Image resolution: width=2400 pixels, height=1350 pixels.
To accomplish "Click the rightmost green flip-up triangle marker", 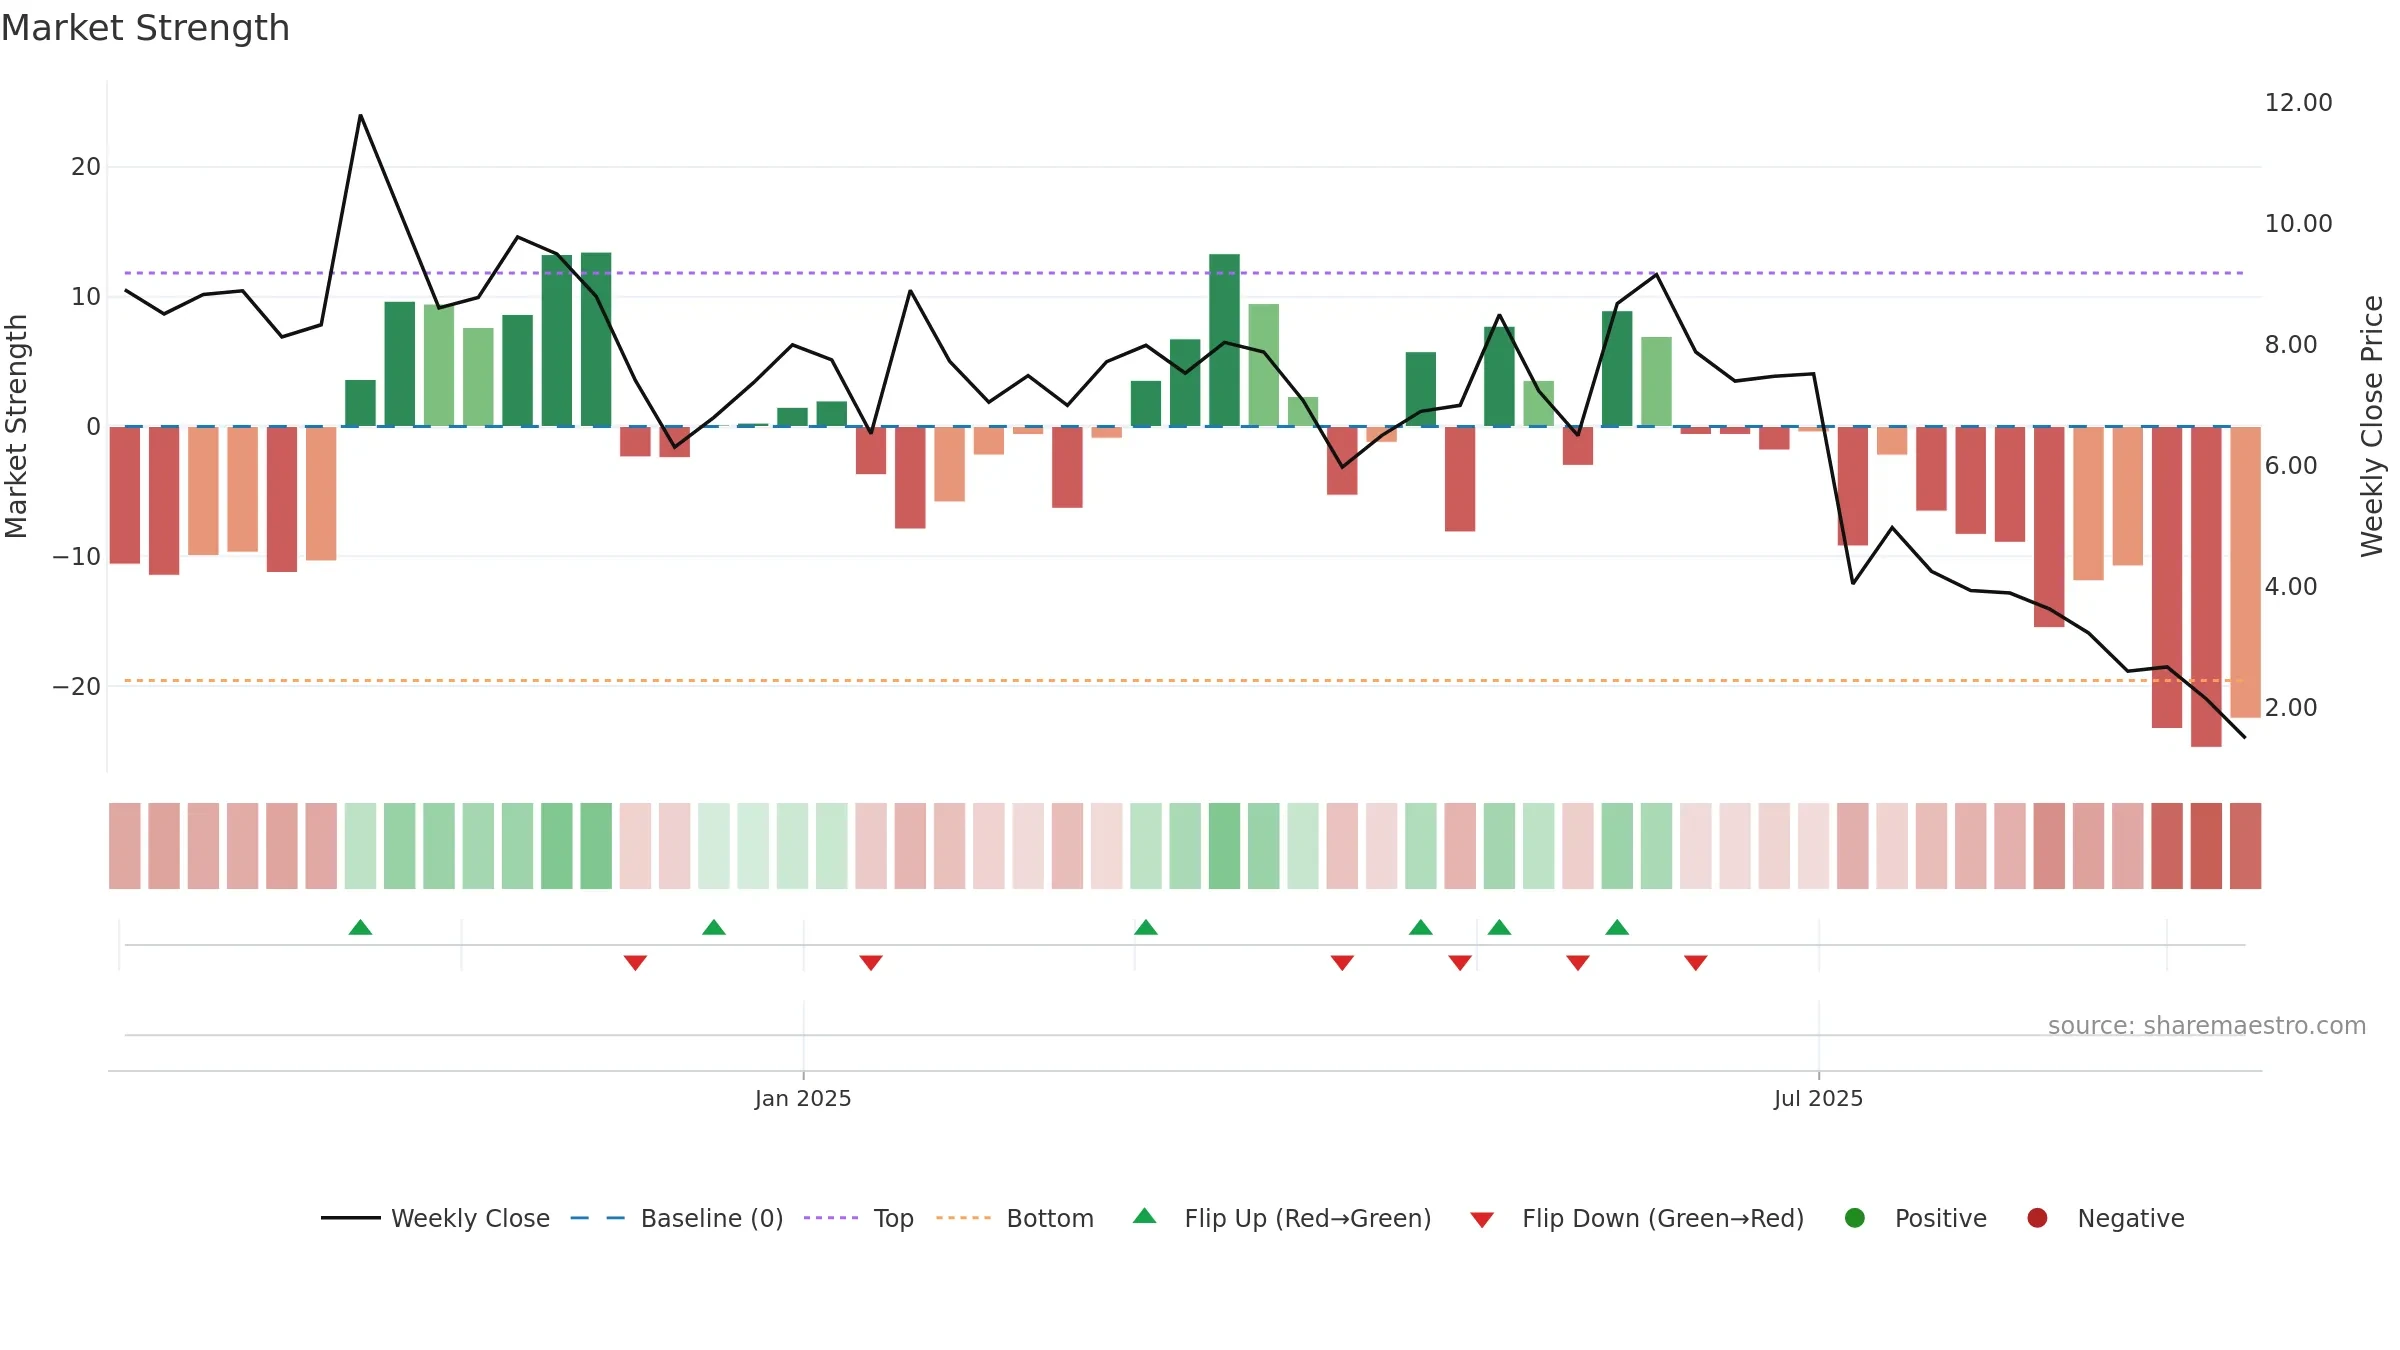I will 1617,927.
